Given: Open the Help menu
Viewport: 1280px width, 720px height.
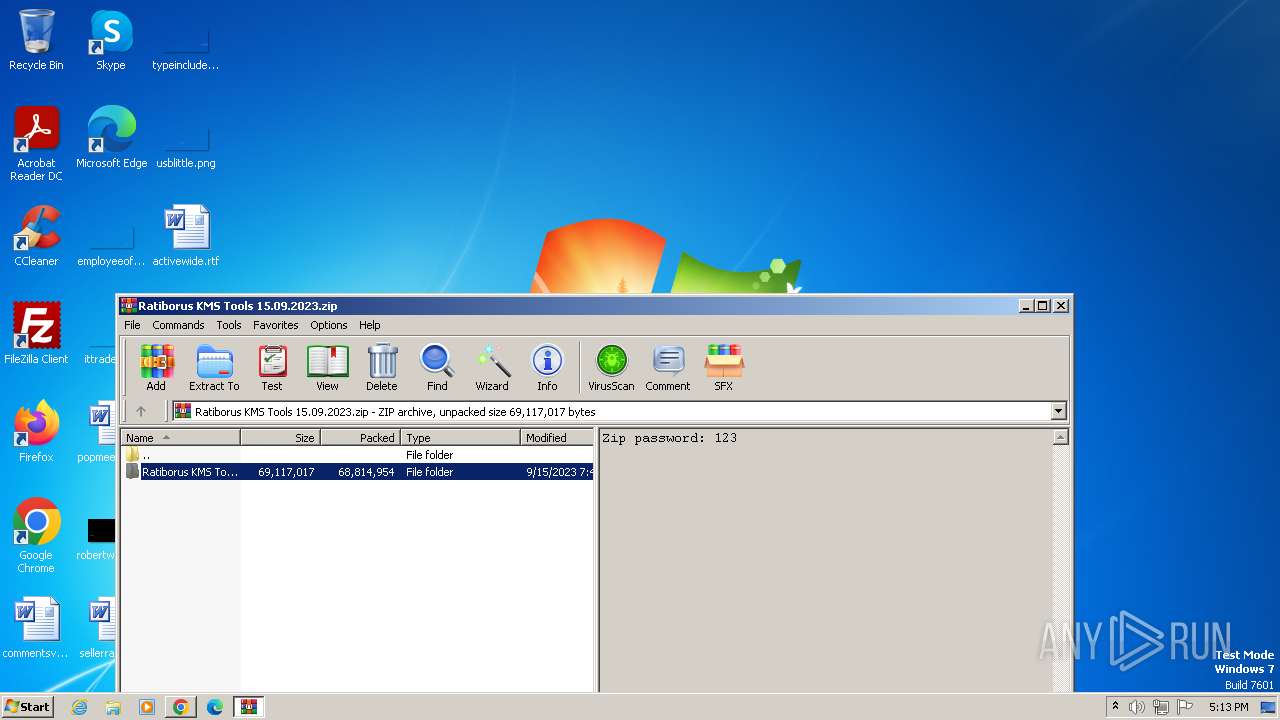Looking at the screenshot, I should click(370, 325).
